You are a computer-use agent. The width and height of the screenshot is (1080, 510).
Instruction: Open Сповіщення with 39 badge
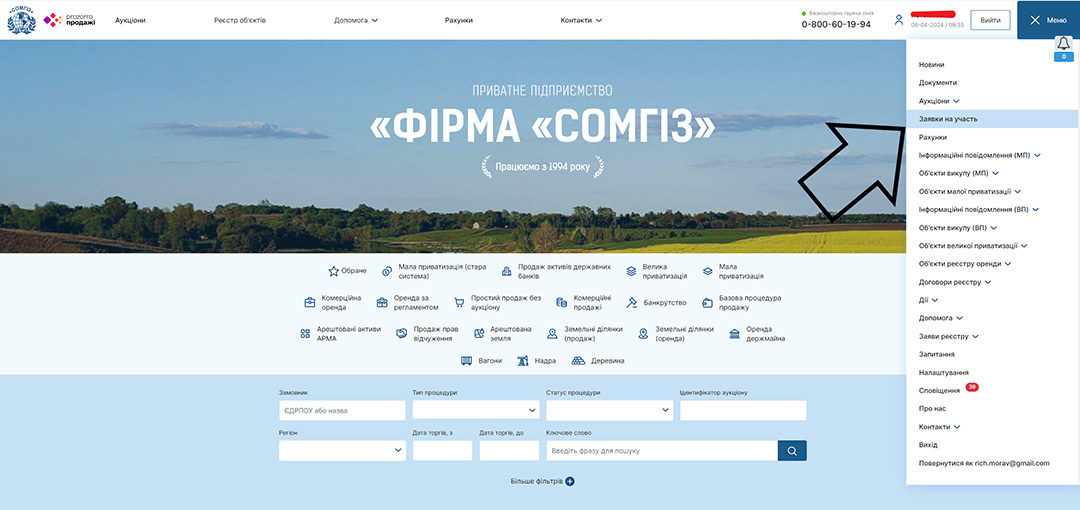coord(948,389)
